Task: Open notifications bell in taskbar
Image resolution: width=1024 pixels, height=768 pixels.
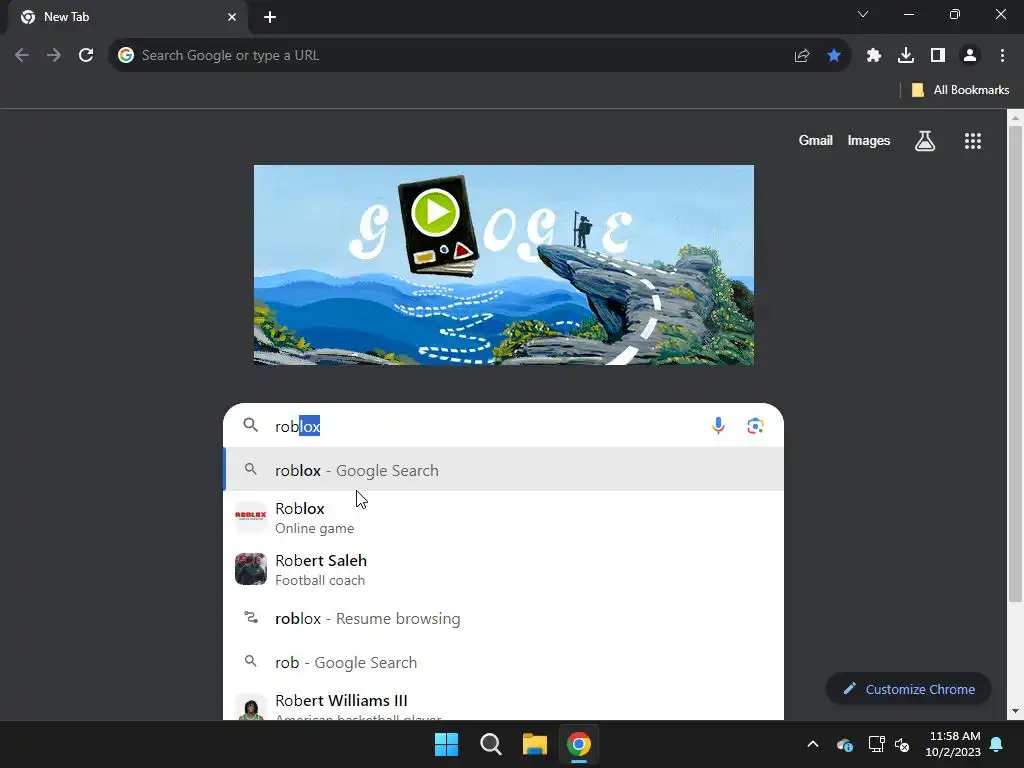Action: pyautogui.click(x=997, y=744)
